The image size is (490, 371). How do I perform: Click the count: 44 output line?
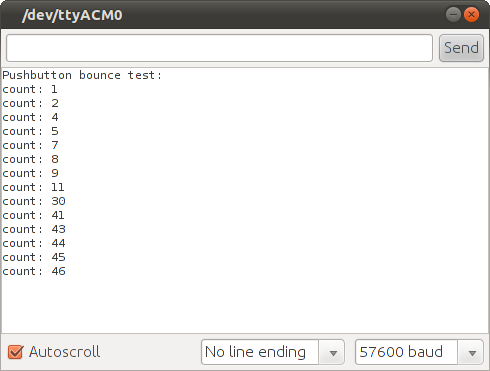pyautogui.click(x=34, y=243)
